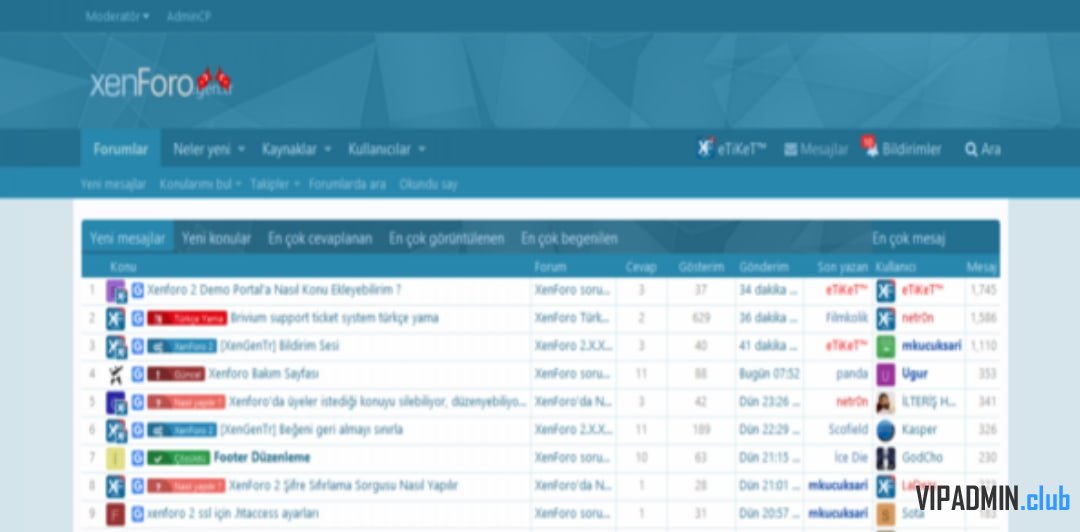
Task: Open the Mesajlar envelope inbox
Action: coord(816,149)
